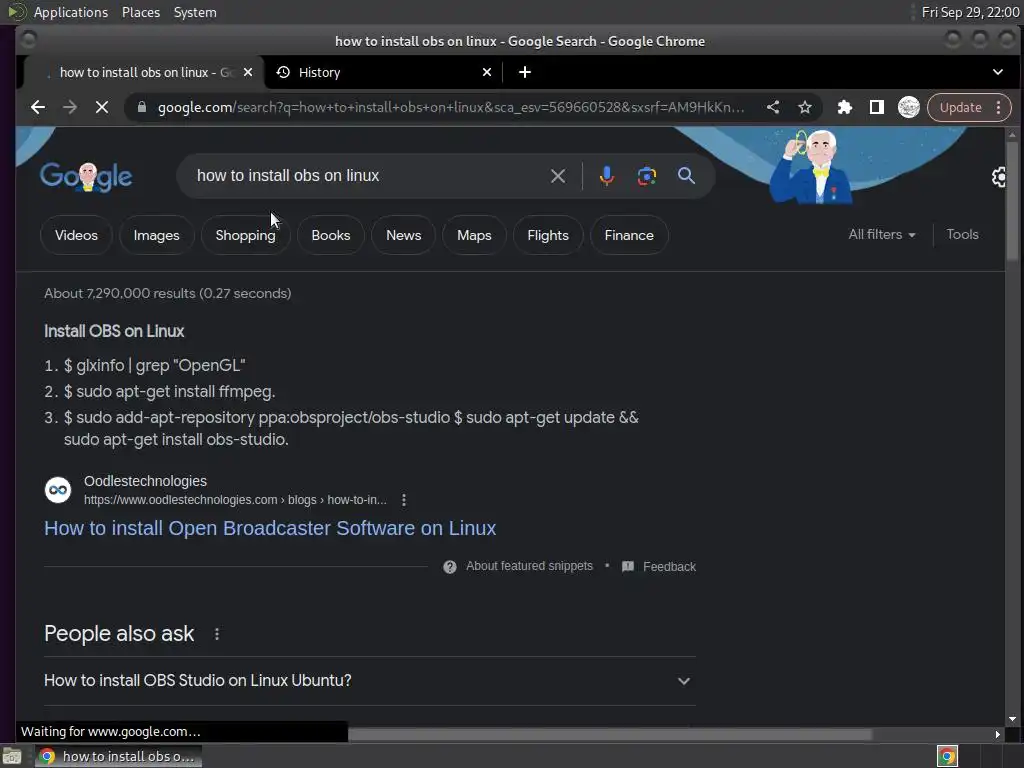The width and height of the screenshot is (1024, 768).
Task: Switch to the History tab
Action: click(382, 72)
